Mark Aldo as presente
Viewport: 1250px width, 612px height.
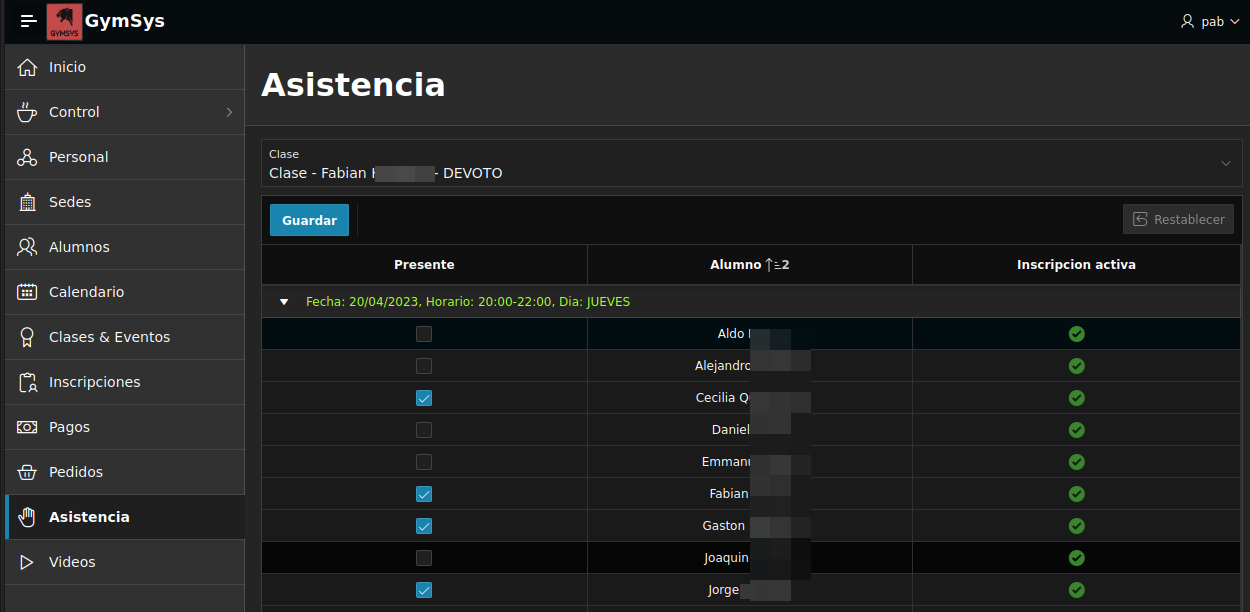tap(423, 333)
